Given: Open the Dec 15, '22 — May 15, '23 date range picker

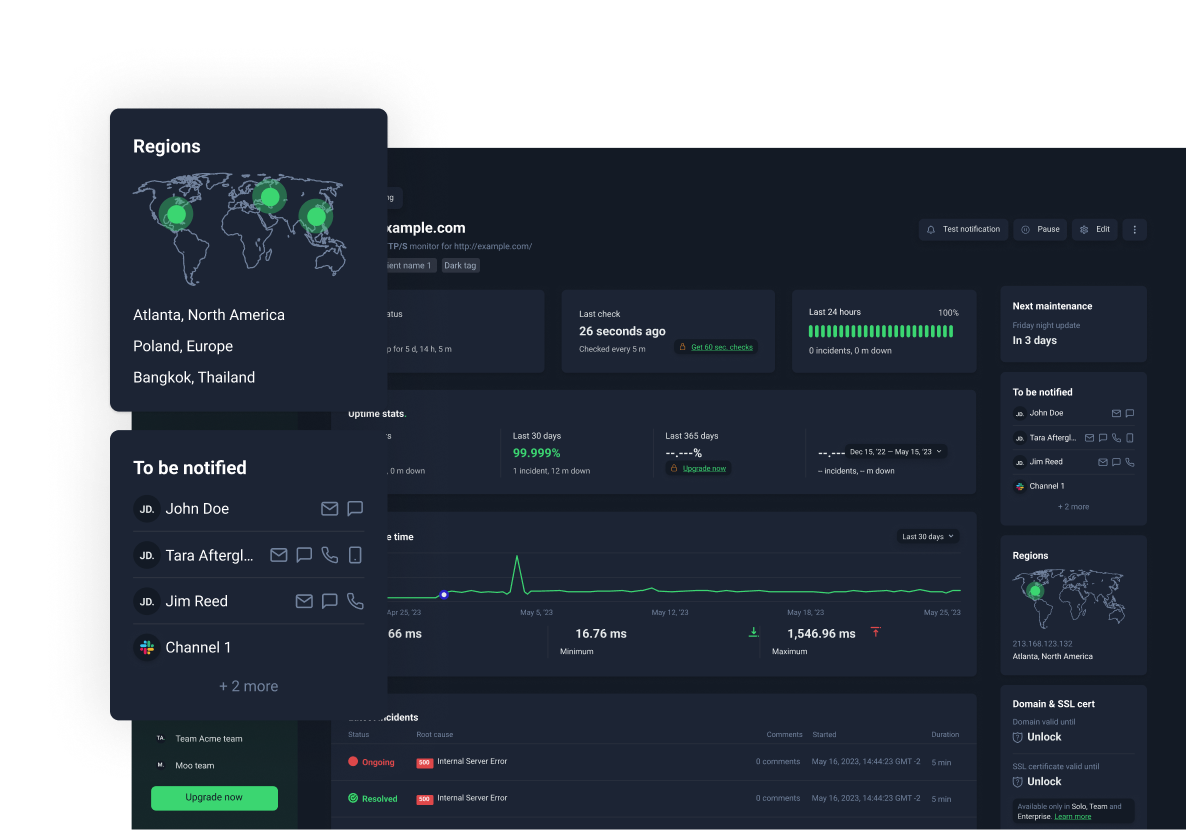Looking at the screenshot, I should [x=896, y=452].
